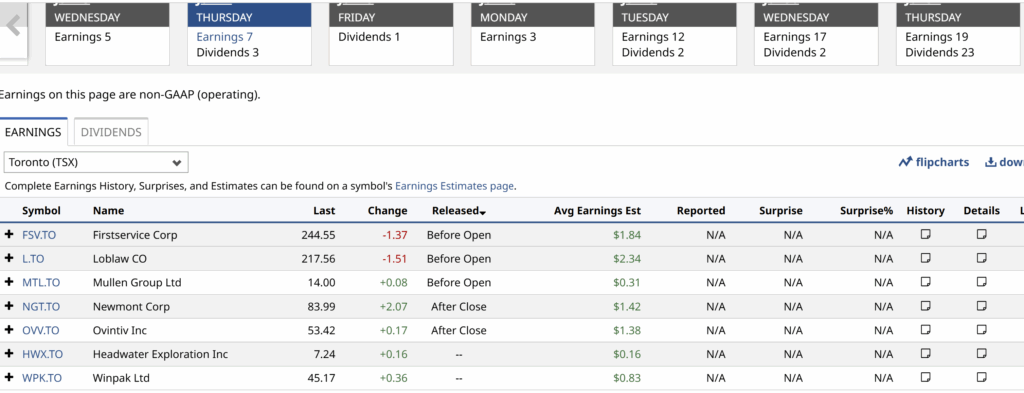
Task: Sort by the Released column header
Action: coord(458,211)
